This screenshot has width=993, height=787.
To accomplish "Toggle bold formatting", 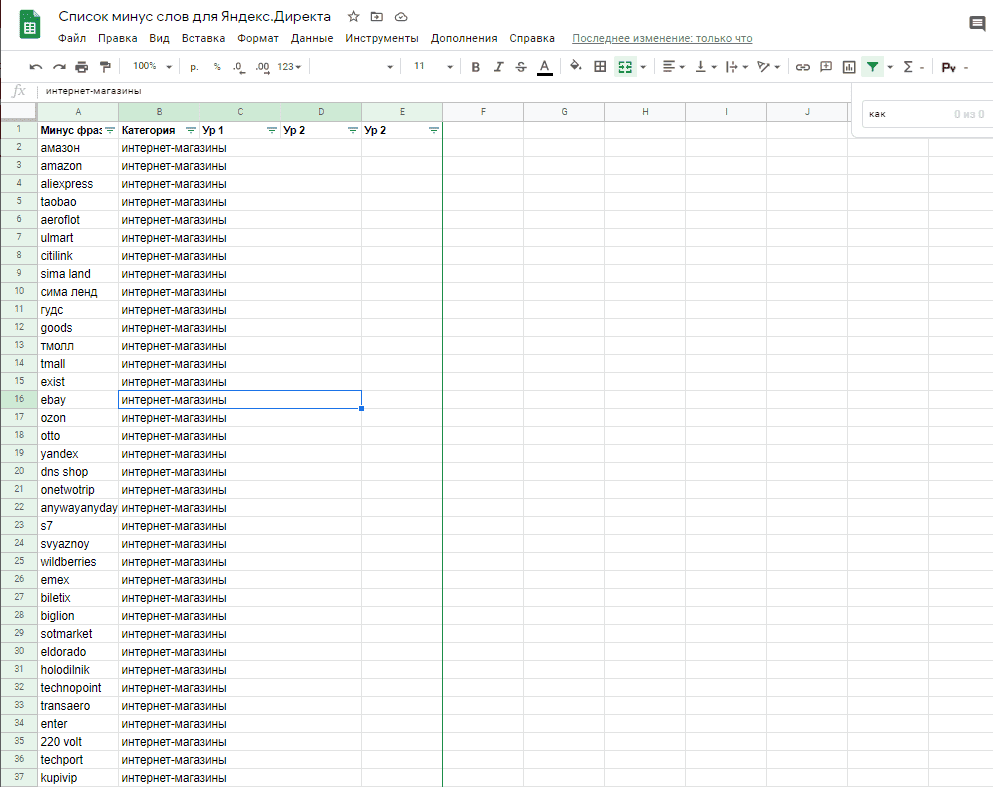I will tap(476, 66).
